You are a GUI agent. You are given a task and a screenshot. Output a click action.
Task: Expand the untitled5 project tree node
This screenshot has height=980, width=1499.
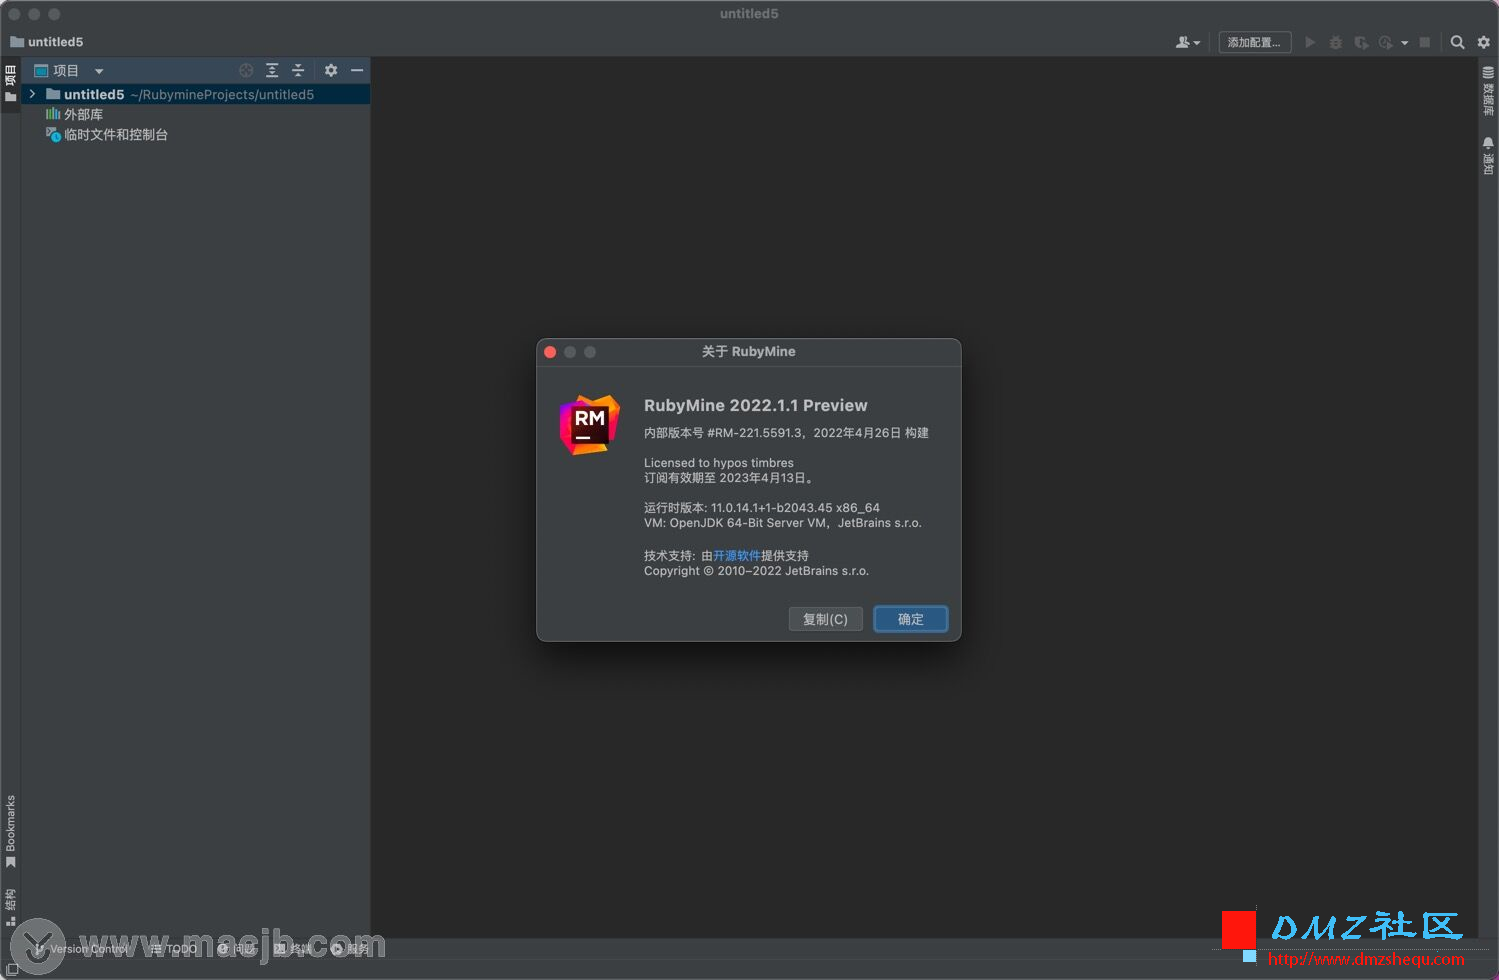pos(33,94)
